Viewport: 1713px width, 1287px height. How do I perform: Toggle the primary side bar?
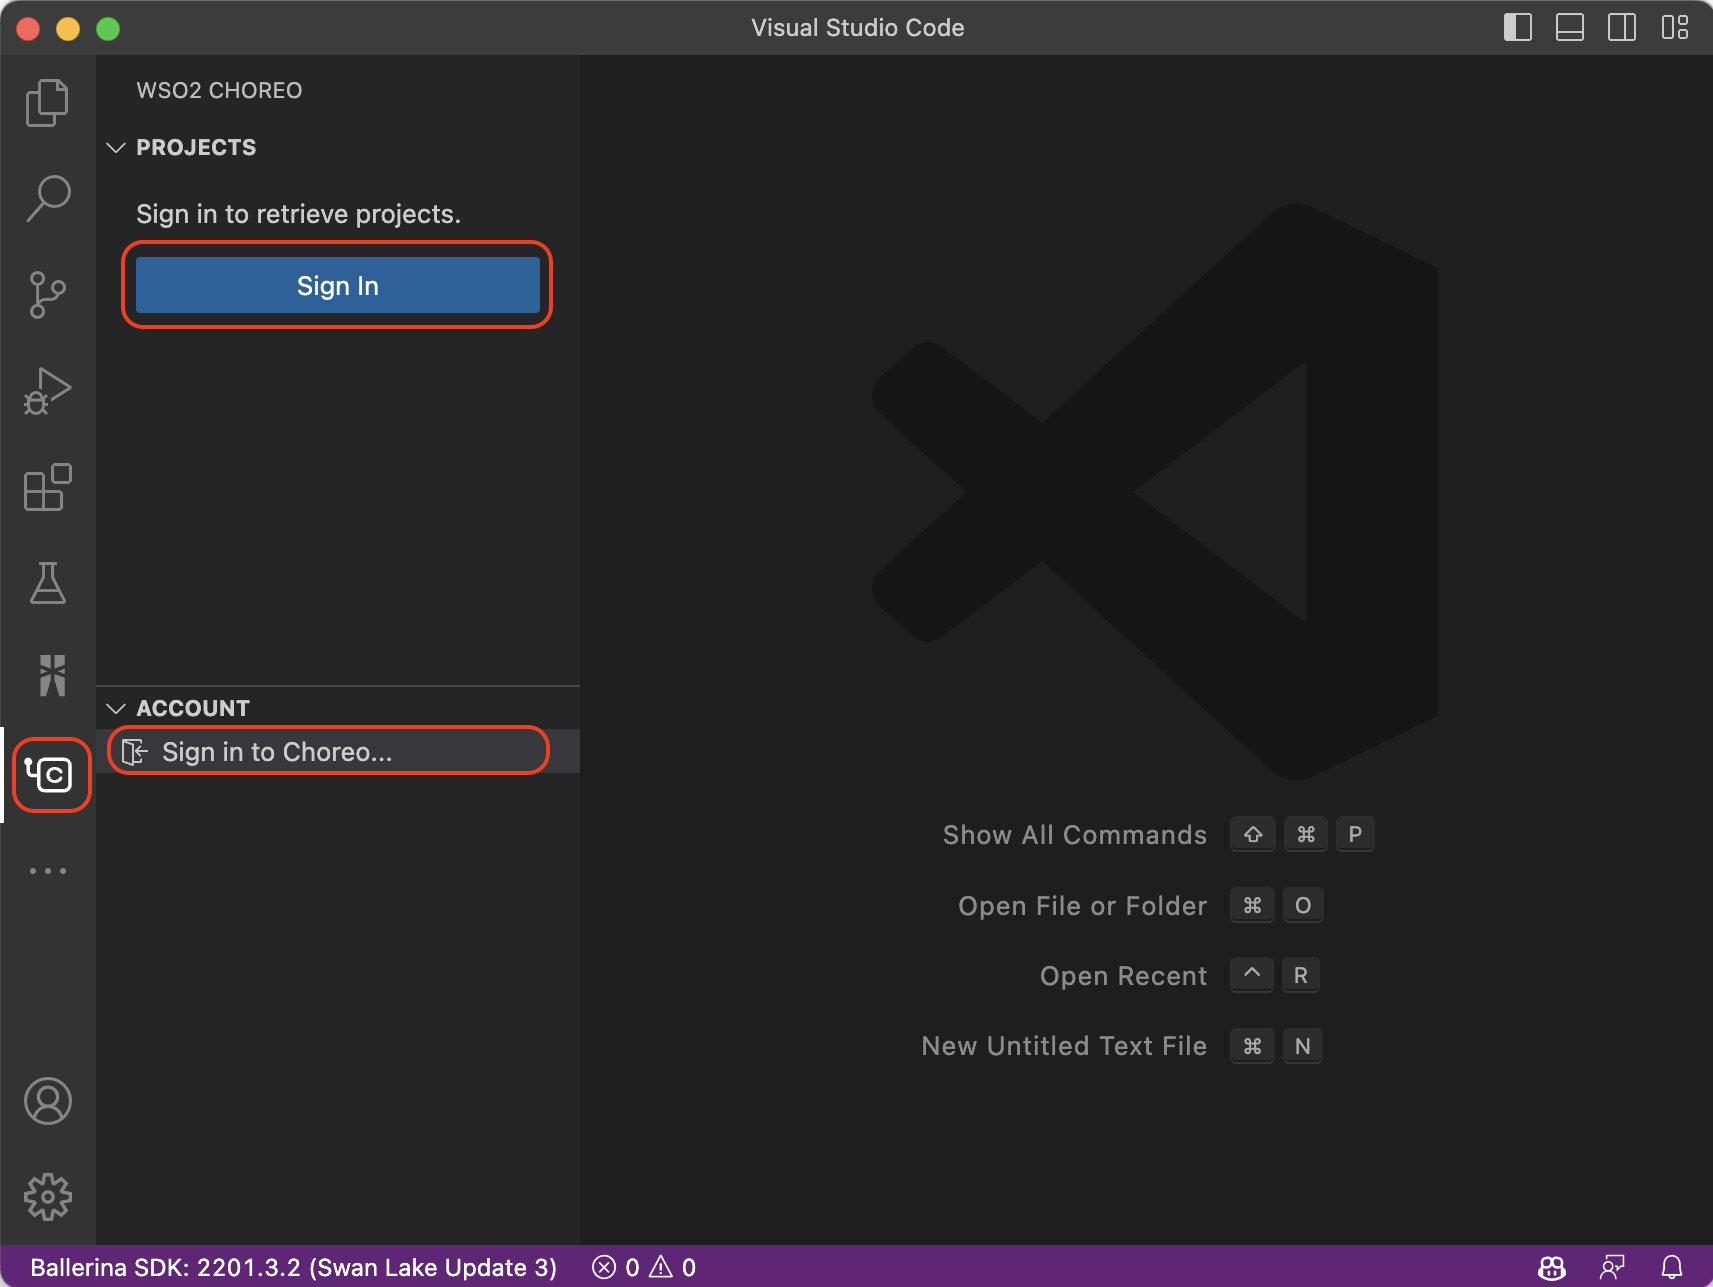[1517, 27]
